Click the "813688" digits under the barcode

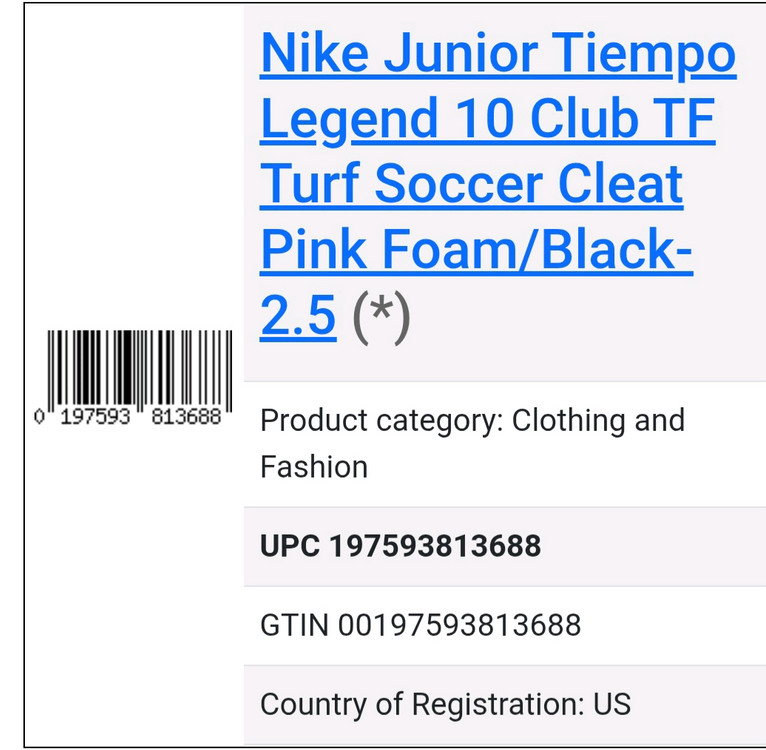pos(186,417)
